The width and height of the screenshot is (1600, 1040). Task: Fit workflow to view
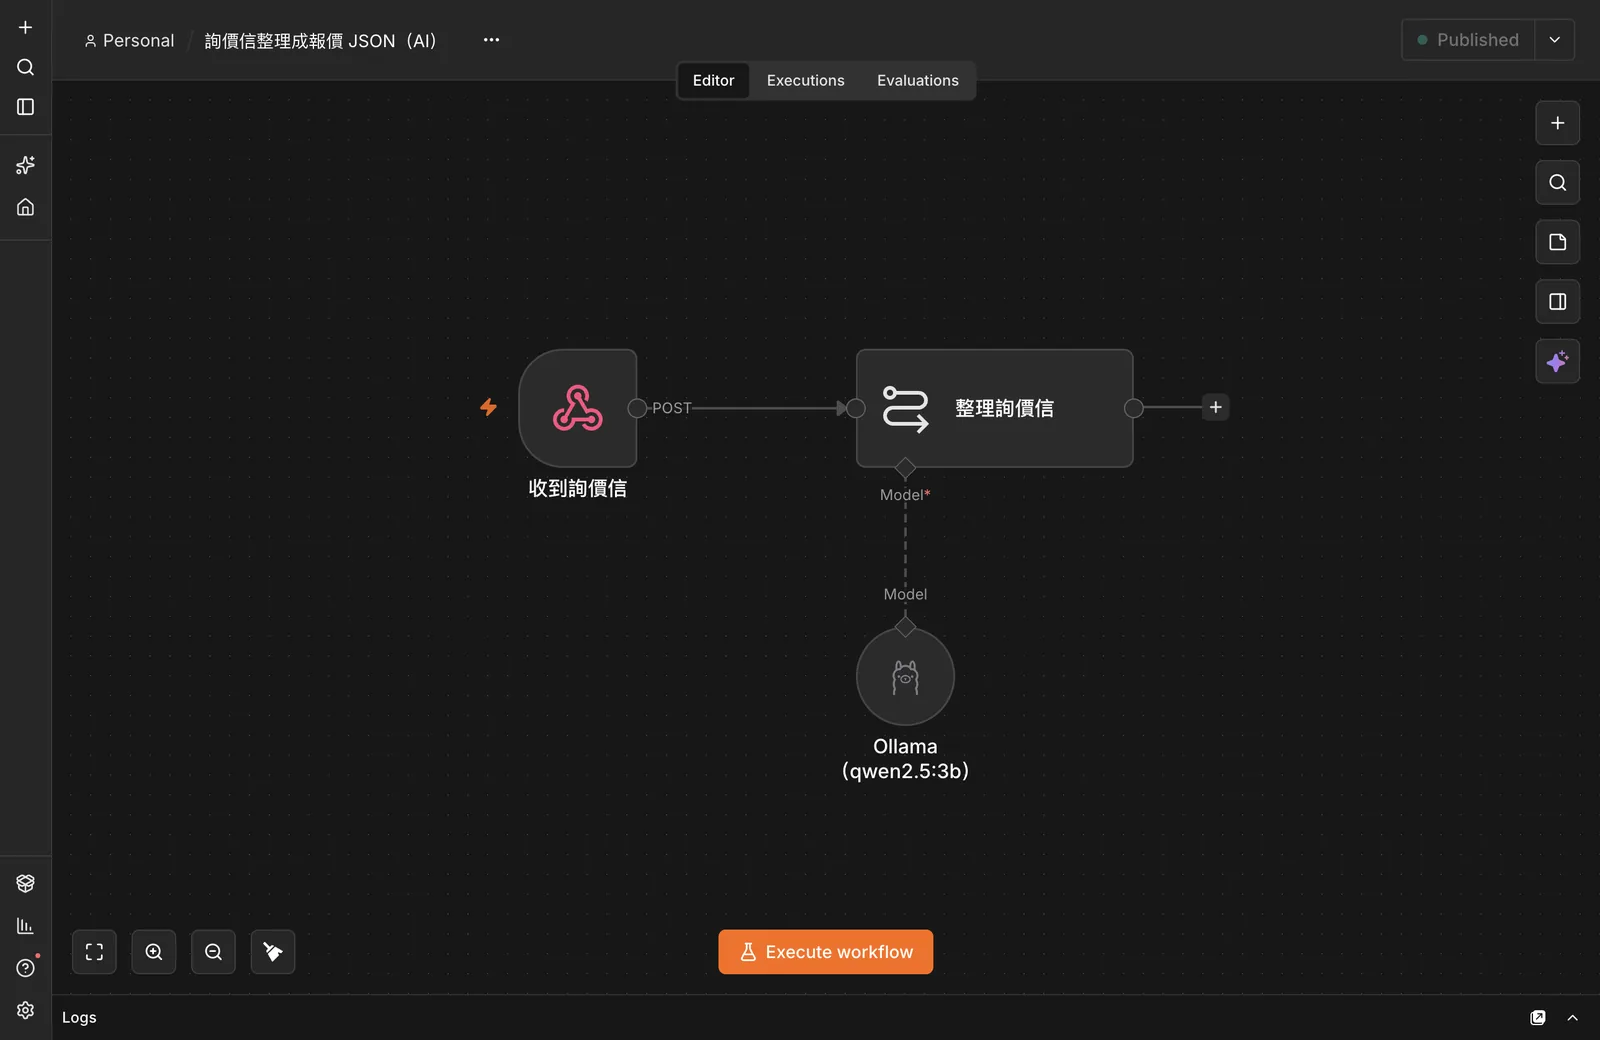click(x=94, y=952)
